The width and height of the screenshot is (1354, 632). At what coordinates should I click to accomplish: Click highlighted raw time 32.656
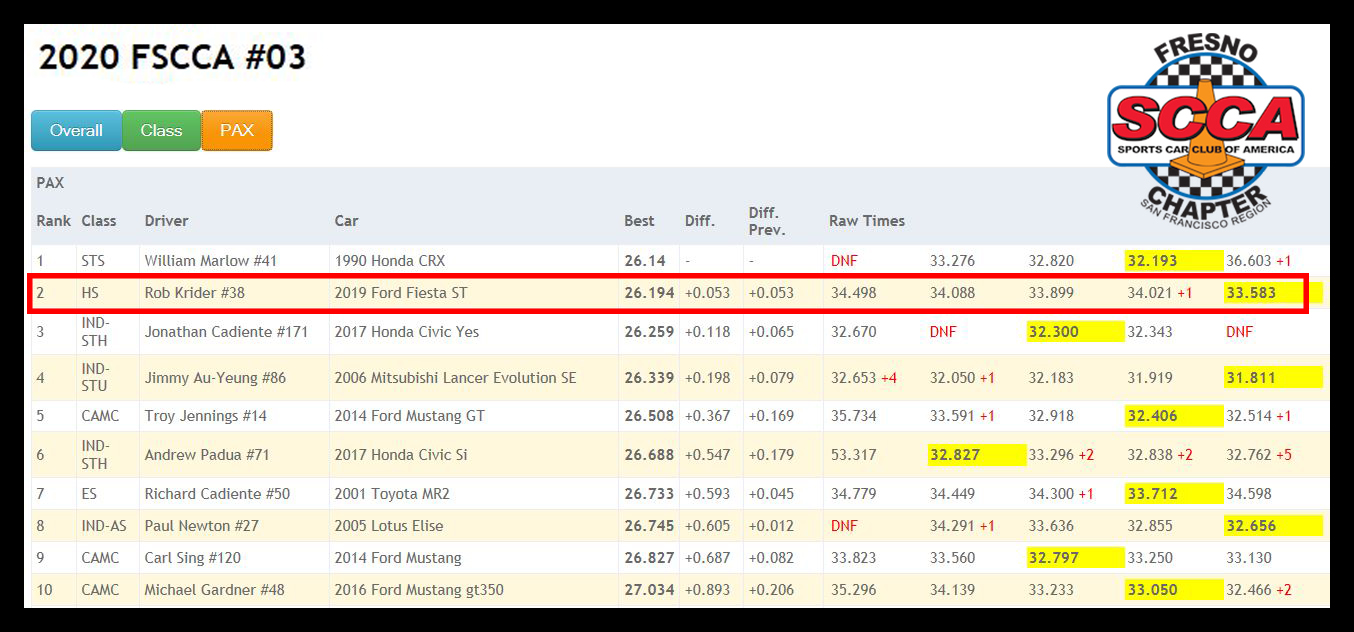click(1273, 525)
